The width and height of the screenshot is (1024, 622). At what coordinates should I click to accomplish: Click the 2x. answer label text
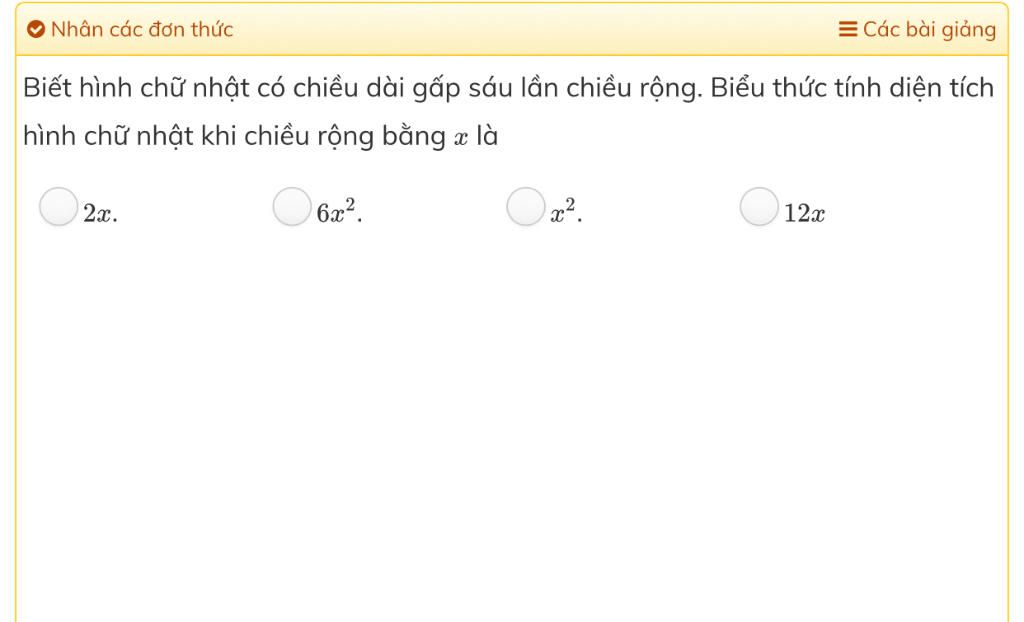point(101,214)
